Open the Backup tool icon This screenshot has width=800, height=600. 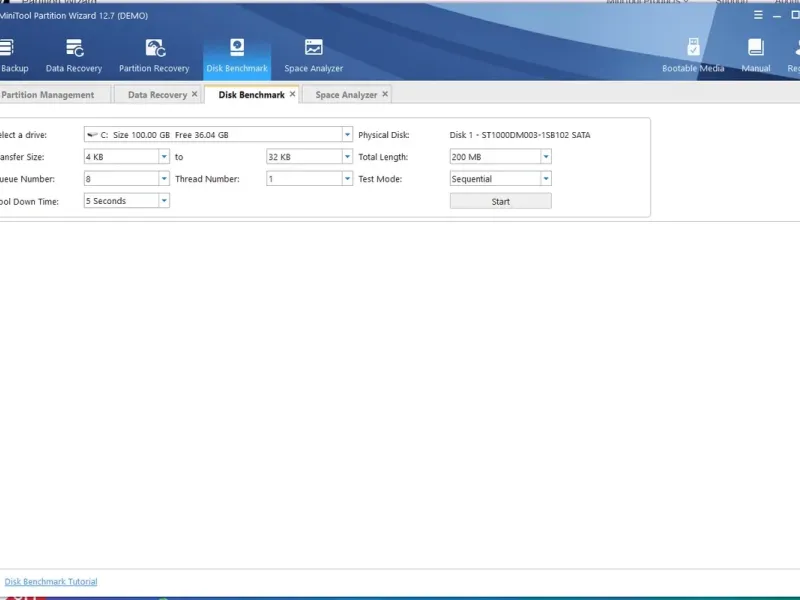7,48
